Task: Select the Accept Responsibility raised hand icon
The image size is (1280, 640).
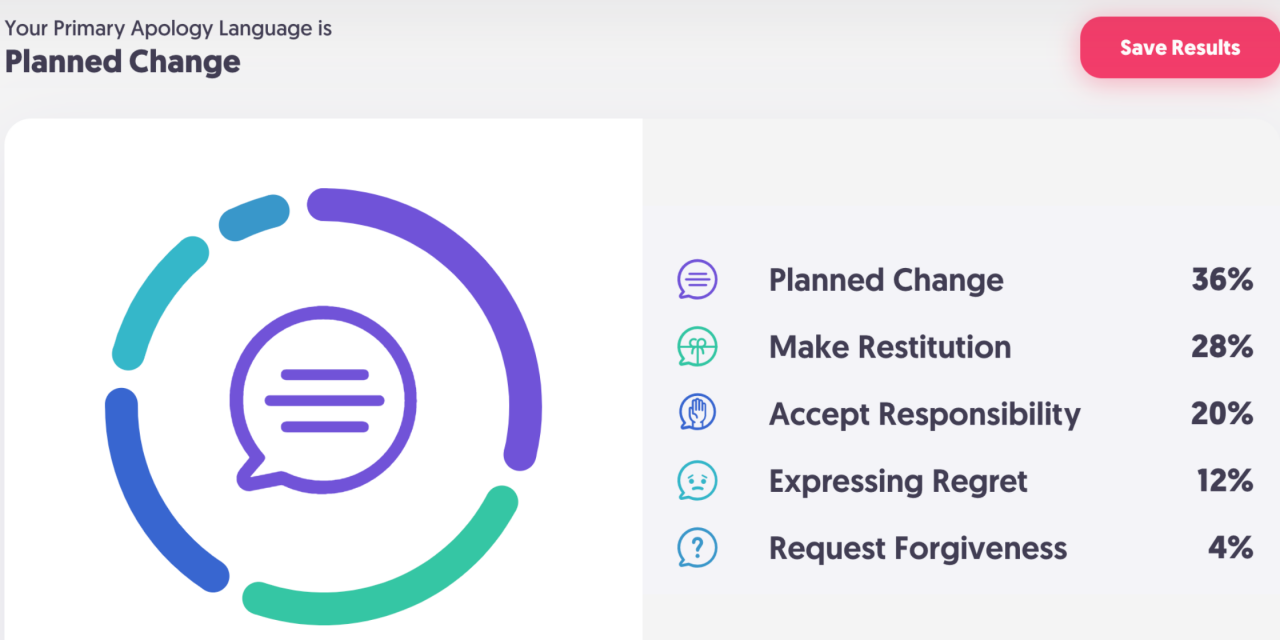Action: (697, 414)
